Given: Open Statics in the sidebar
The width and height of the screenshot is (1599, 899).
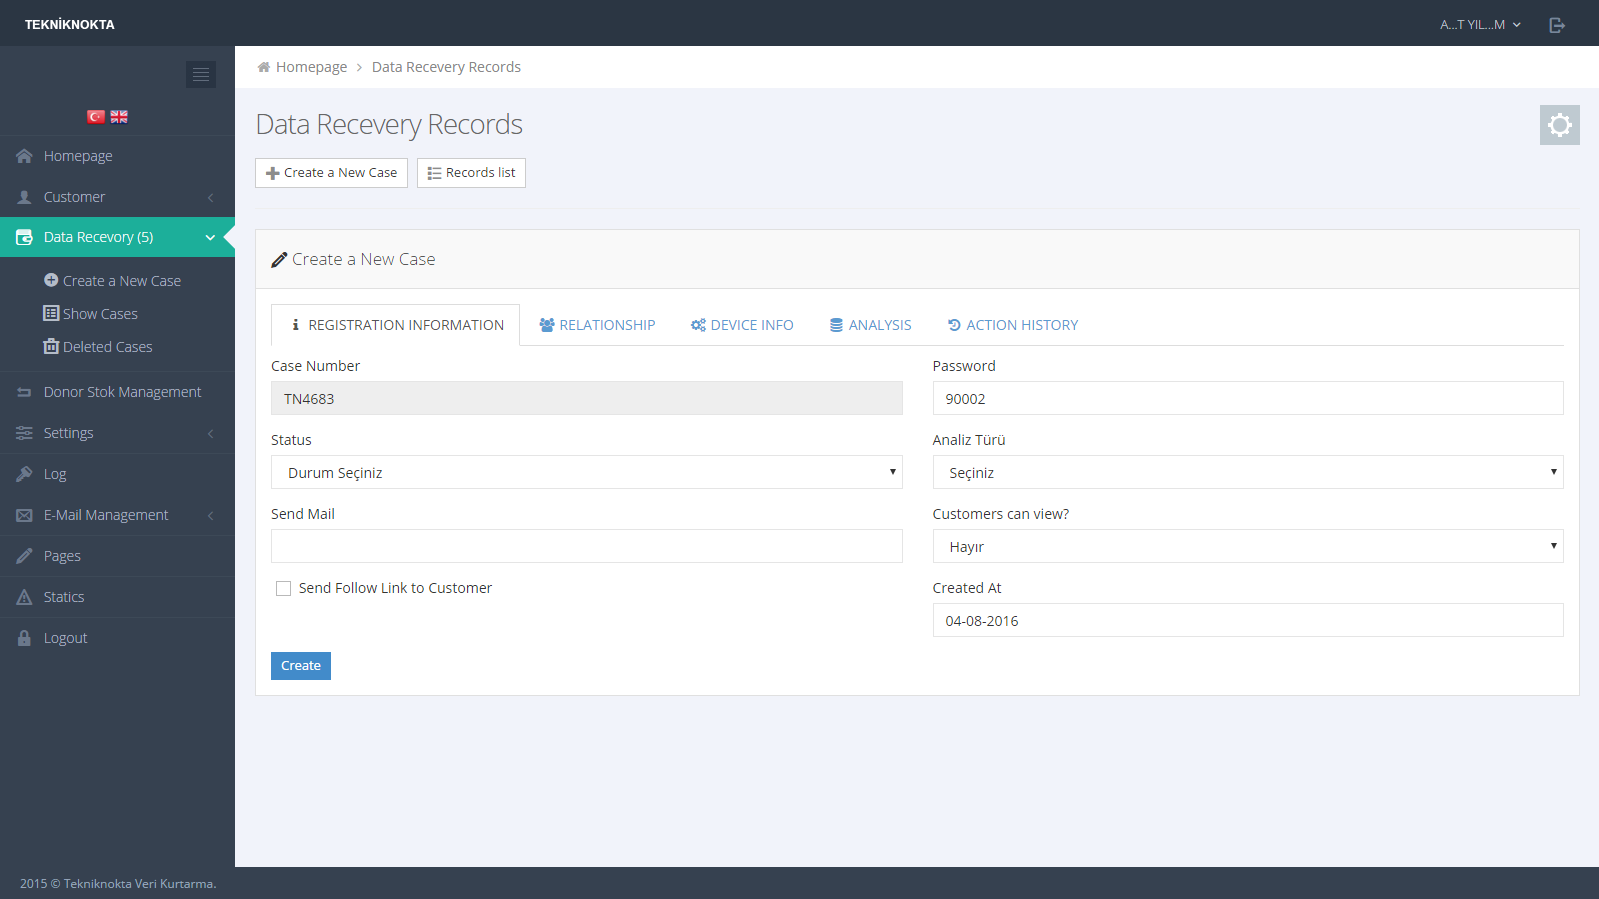Looking at the screenshot, I should [64, 597].
